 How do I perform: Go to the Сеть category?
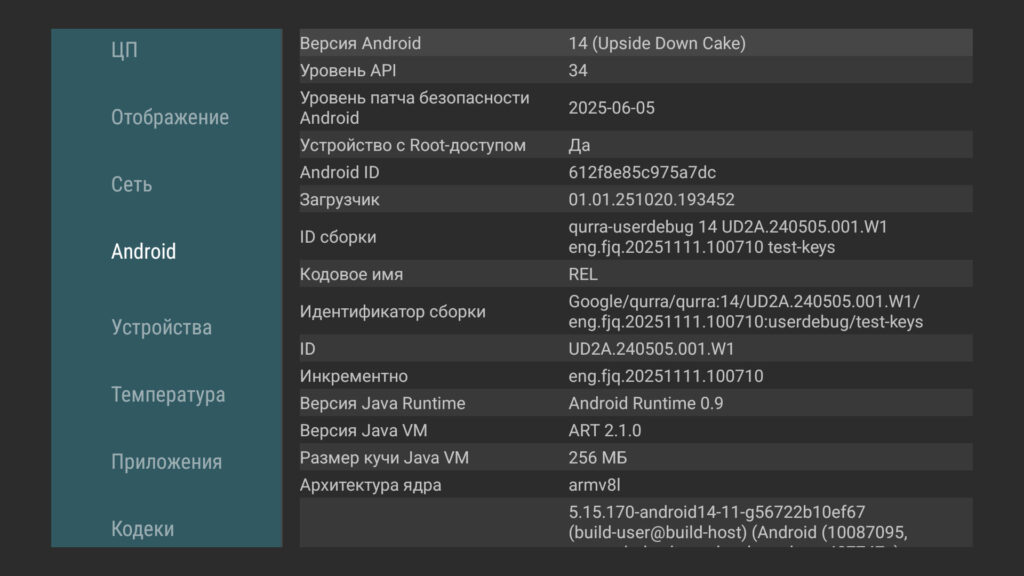point(131,185)
